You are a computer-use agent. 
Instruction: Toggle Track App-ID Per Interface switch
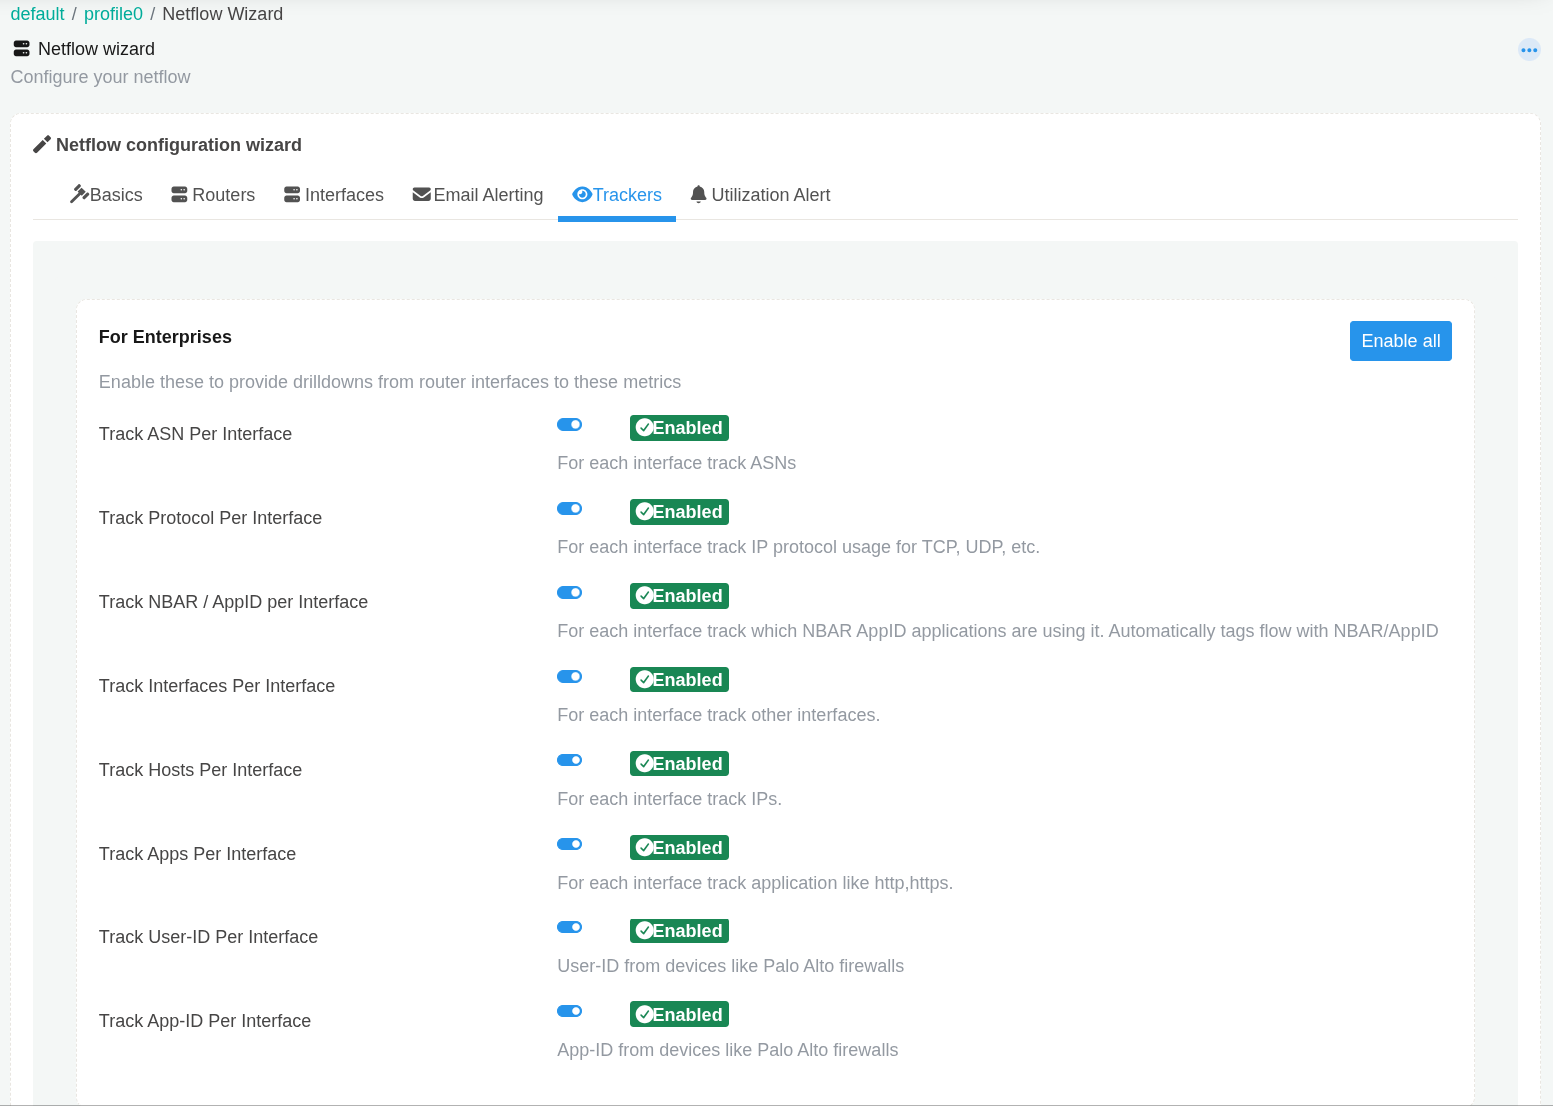[x=570, y=1011]
